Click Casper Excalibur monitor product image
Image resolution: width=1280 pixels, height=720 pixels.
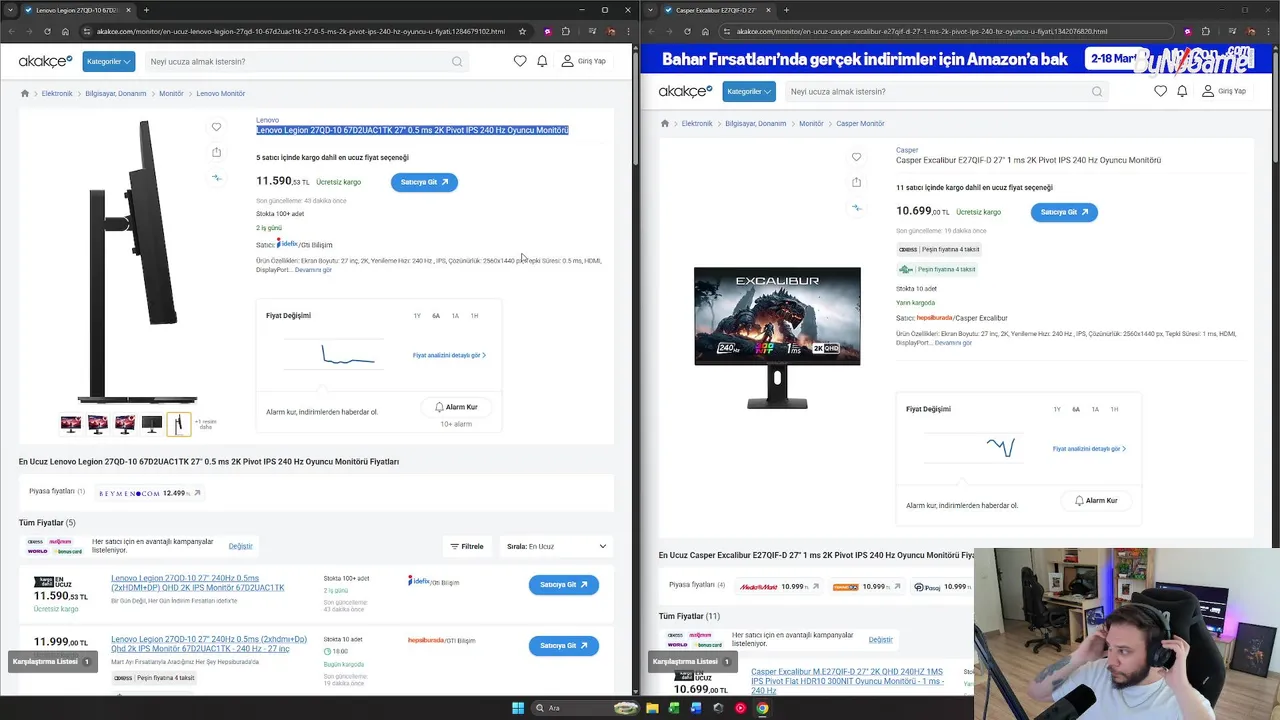(777, 337)
